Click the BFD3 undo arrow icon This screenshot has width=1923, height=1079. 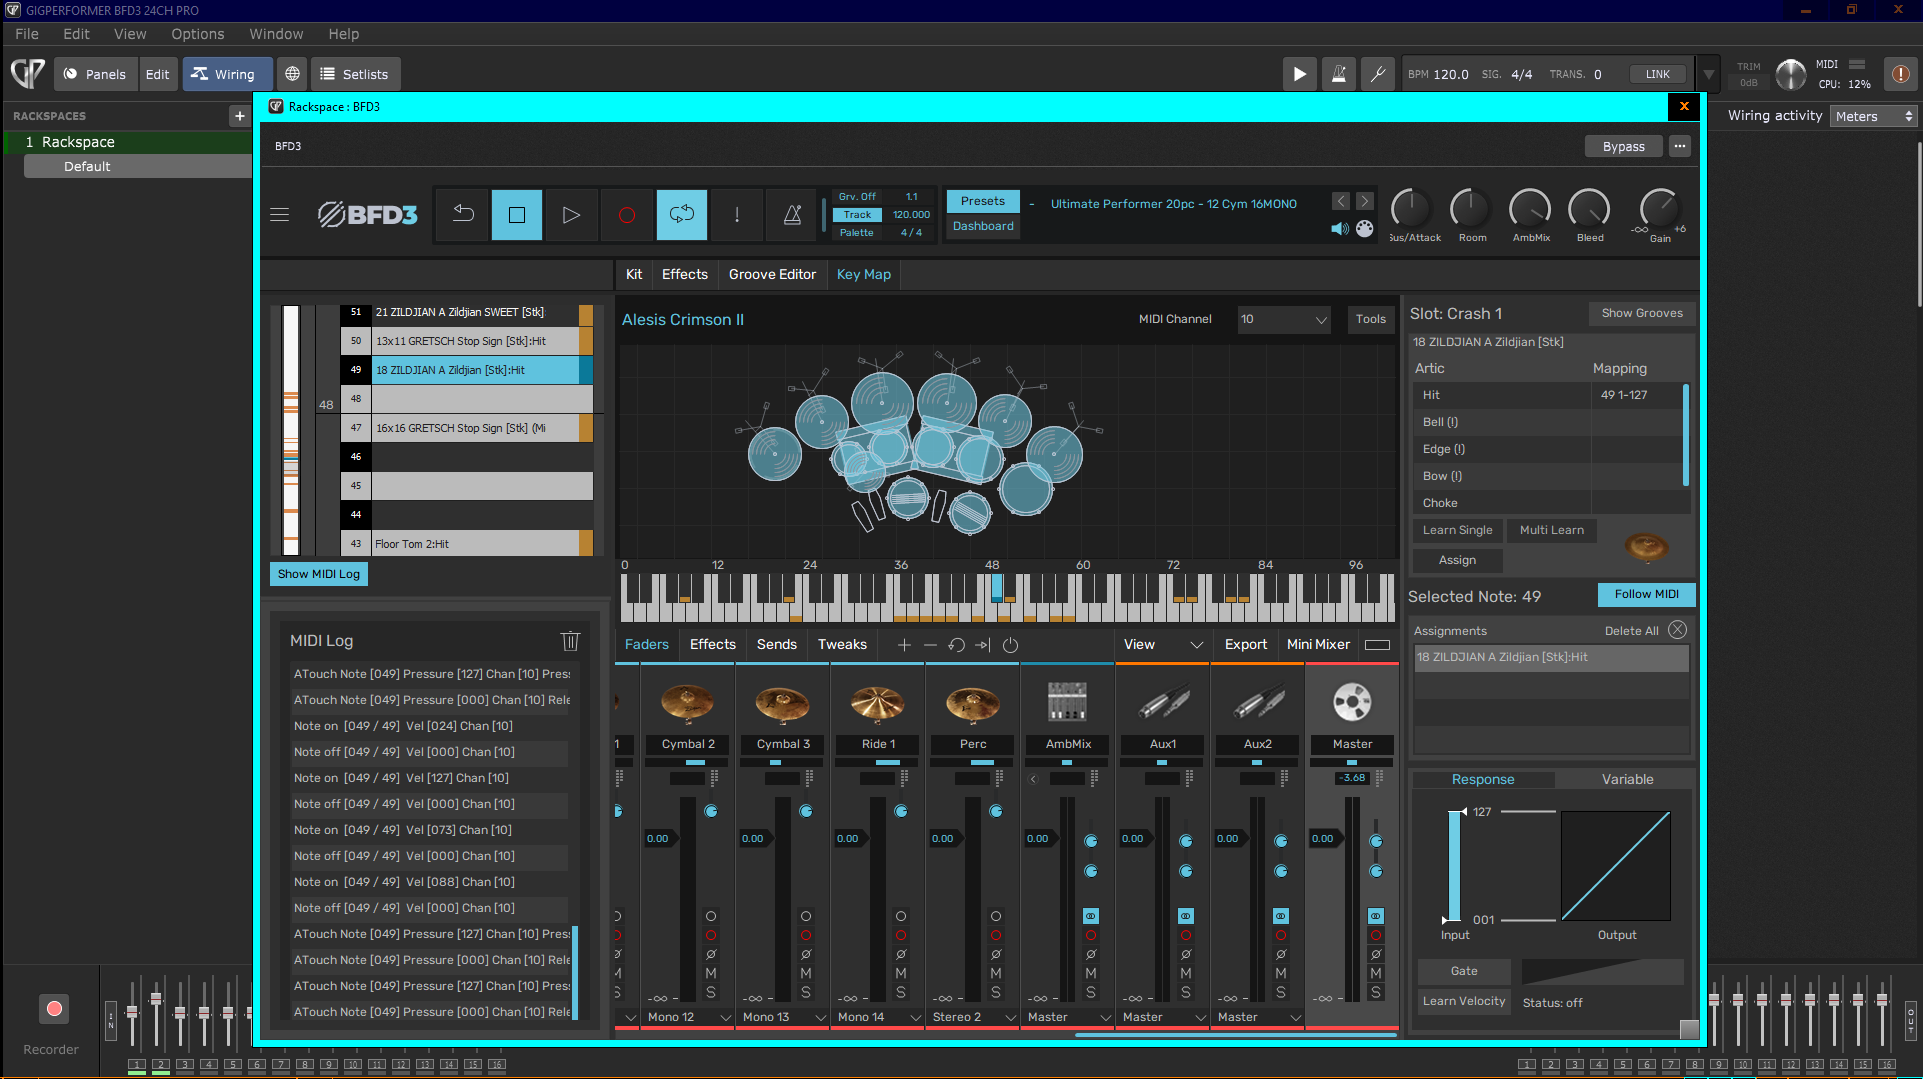point(463,215)
